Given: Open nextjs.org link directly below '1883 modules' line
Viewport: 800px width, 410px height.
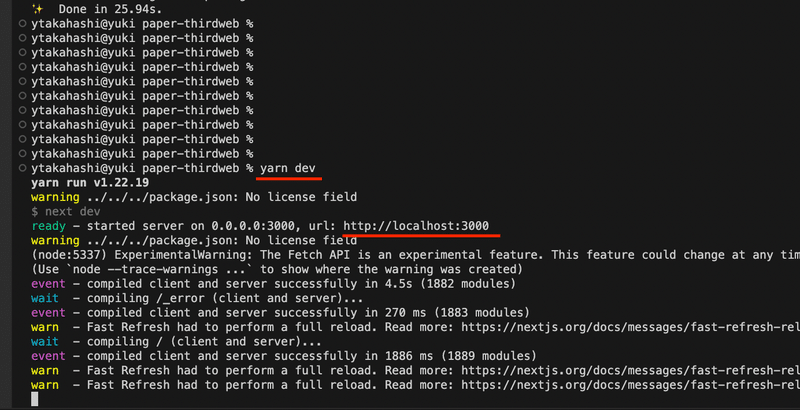Looking at the screenshot, I should tap(631, 327).
